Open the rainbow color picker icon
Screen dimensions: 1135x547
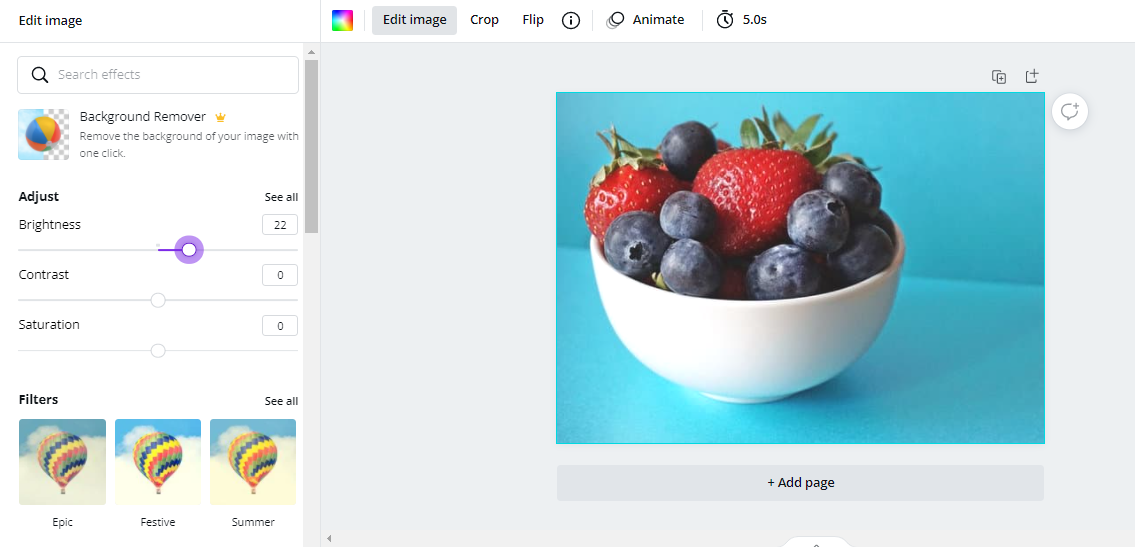342,20
